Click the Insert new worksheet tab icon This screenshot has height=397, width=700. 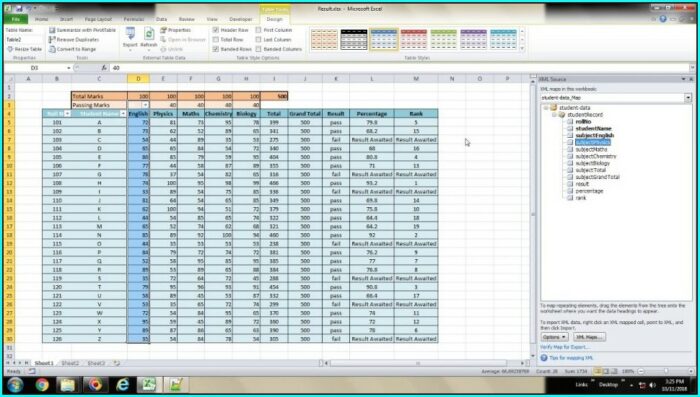(117, 363)
